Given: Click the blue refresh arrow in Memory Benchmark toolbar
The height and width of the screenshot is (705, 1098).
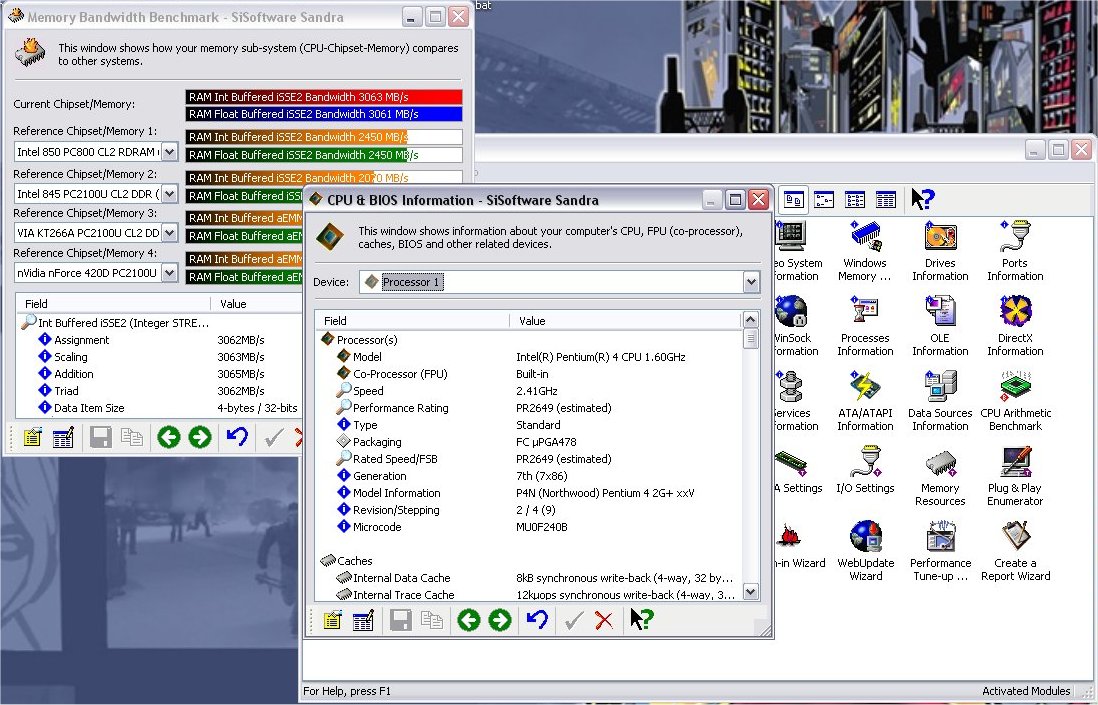Looking at the screenshot, I should point(237,437).
